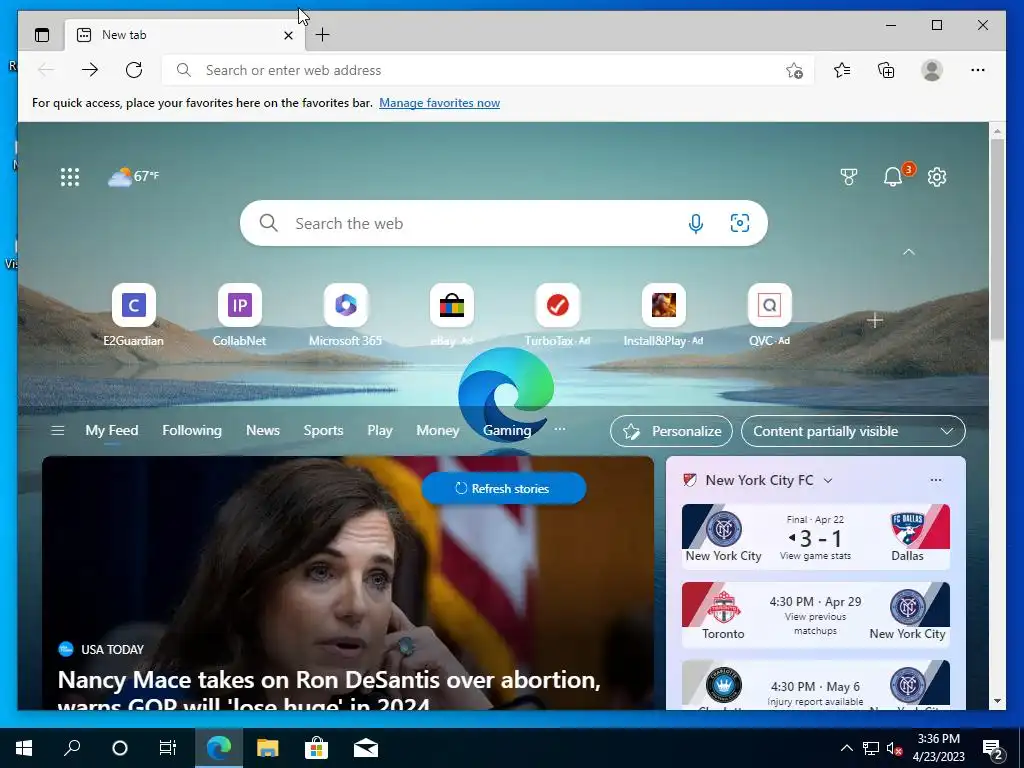Screen dimensions: 1024x768
Task: Open Task View on taskbar
Action: point(168,748)
